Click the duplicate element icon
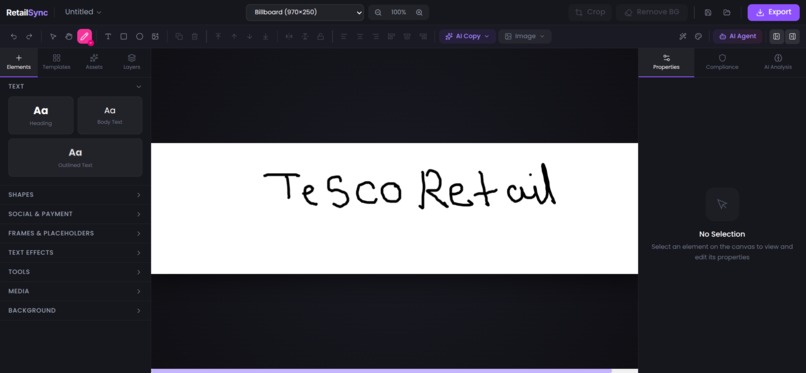Image resolution: width=806 pixels, height=373 pixels. tap(179, 36)
